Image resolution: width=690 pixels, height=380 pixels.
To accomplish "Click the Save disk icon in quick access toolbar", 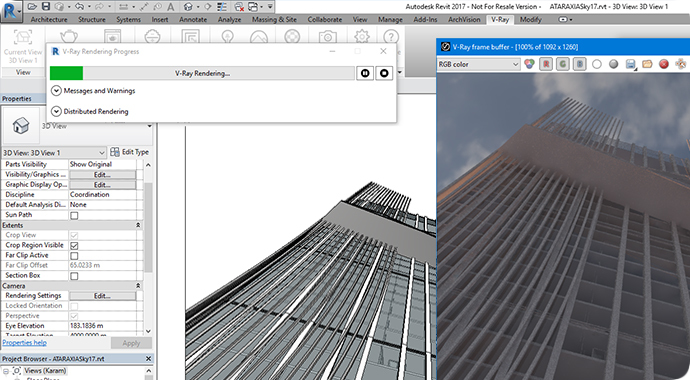I will 46,7.
